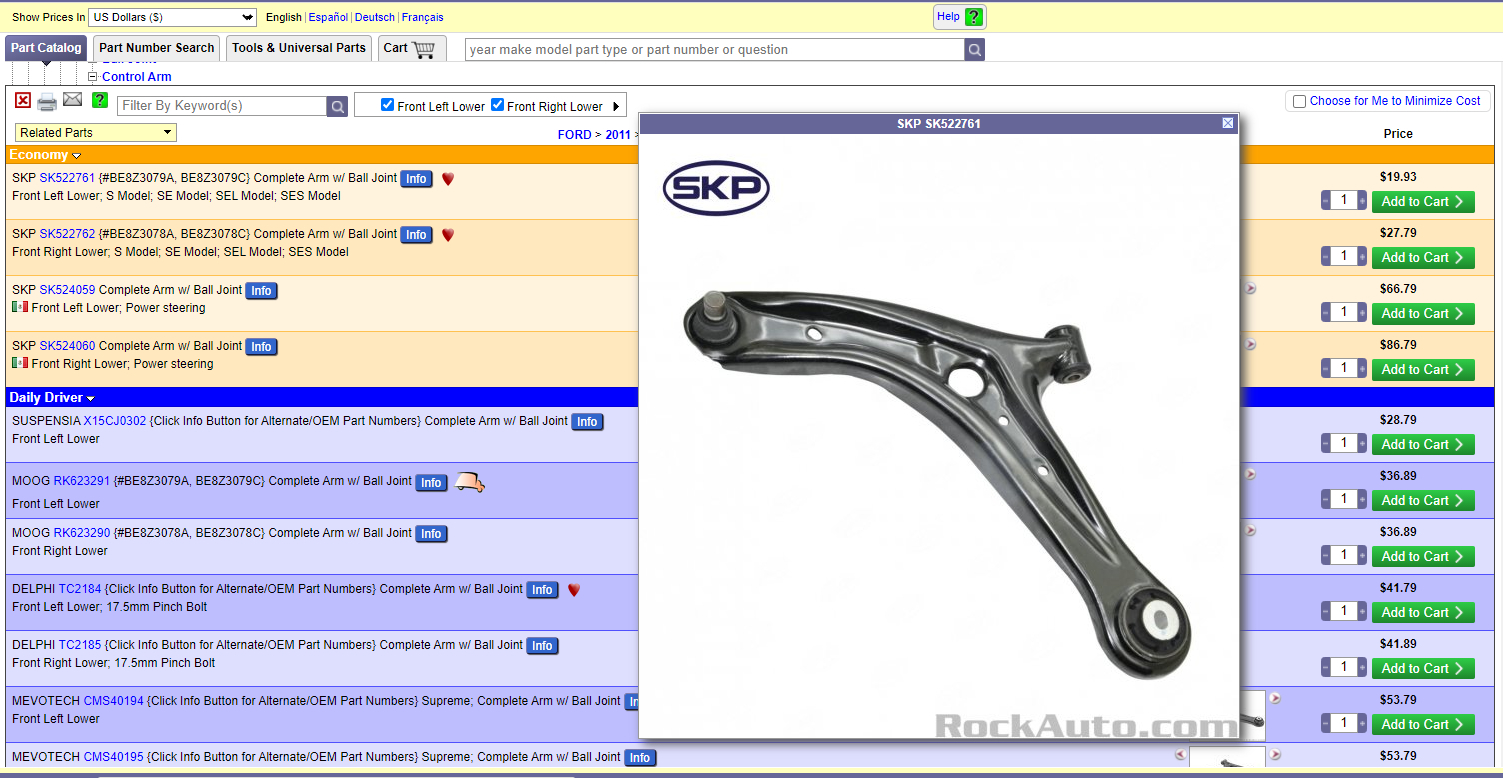1503x778 pixels.
Task: Switch language to Deutsch
Action: pos(375,17)
